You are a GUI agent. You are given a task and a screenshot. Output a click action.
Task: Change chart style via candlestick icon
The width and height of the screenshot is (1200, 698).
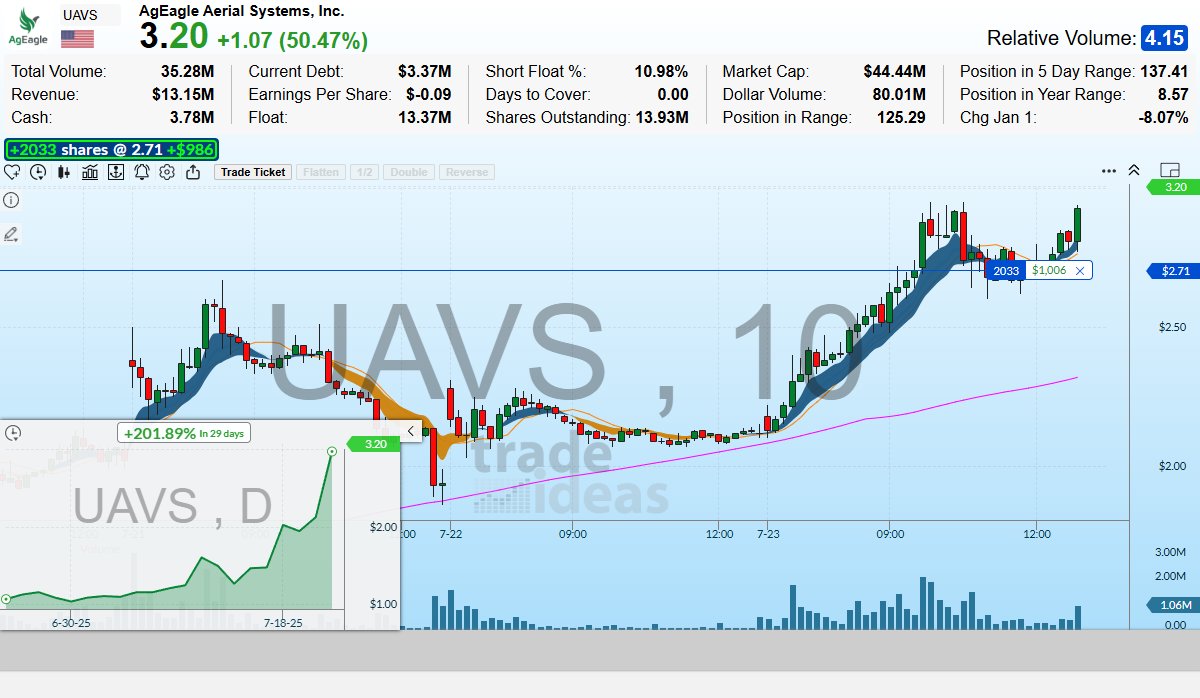64,172
